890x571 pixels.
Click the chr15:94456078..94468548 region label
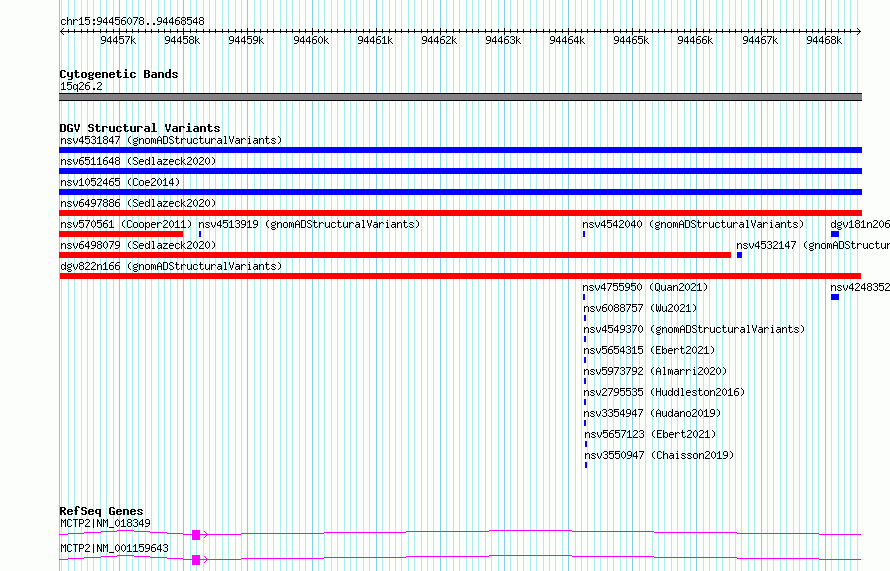click(x=132, y=21)
